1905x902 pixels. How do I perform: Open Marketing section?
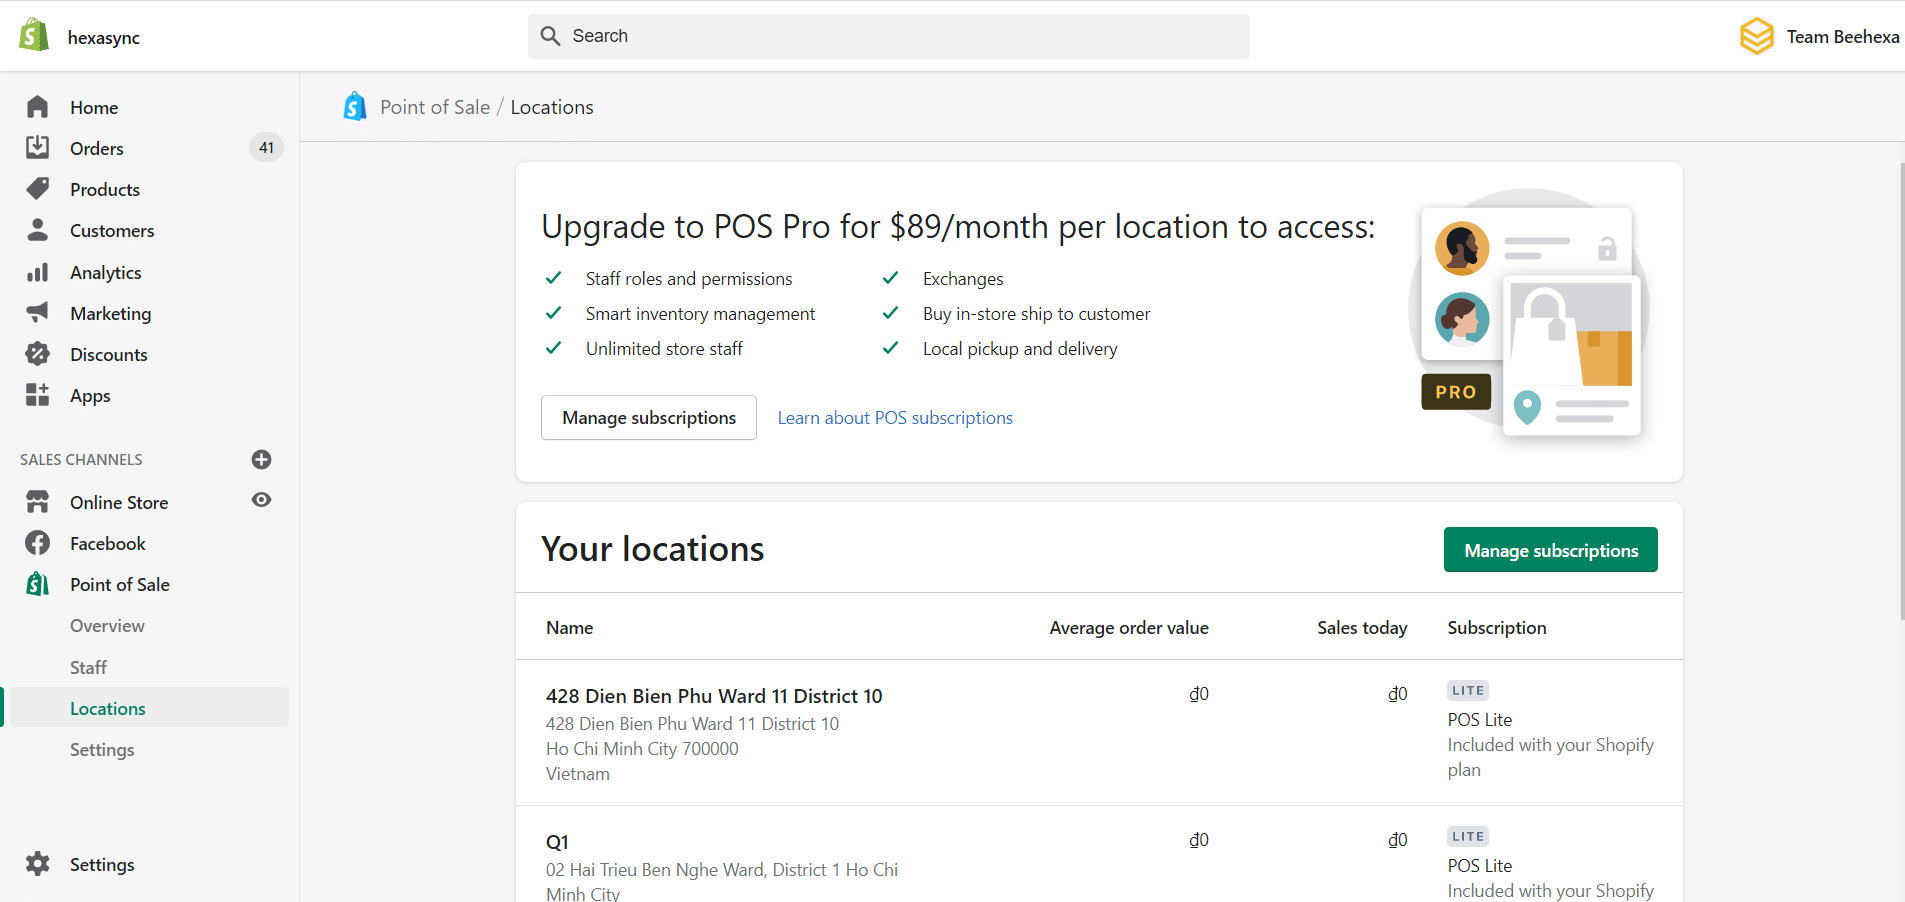click(x=111, y=313)
